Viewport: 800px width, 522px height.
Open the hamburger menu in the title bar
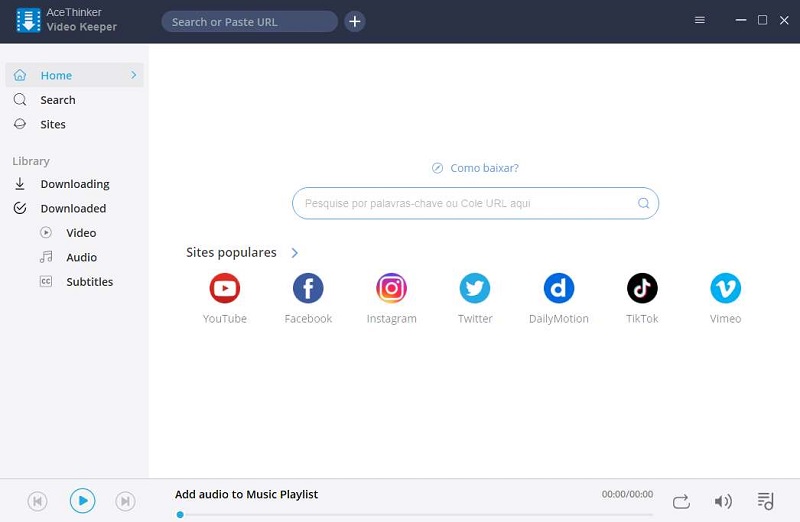699,20
